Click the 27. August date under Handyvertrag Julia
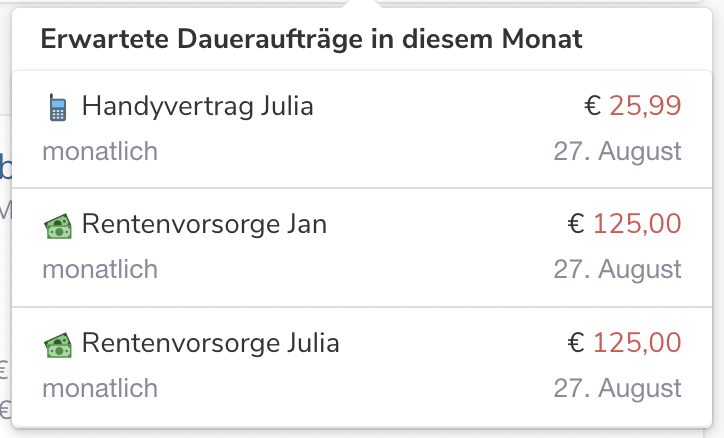The image size is (724, 438). point(617,151)
